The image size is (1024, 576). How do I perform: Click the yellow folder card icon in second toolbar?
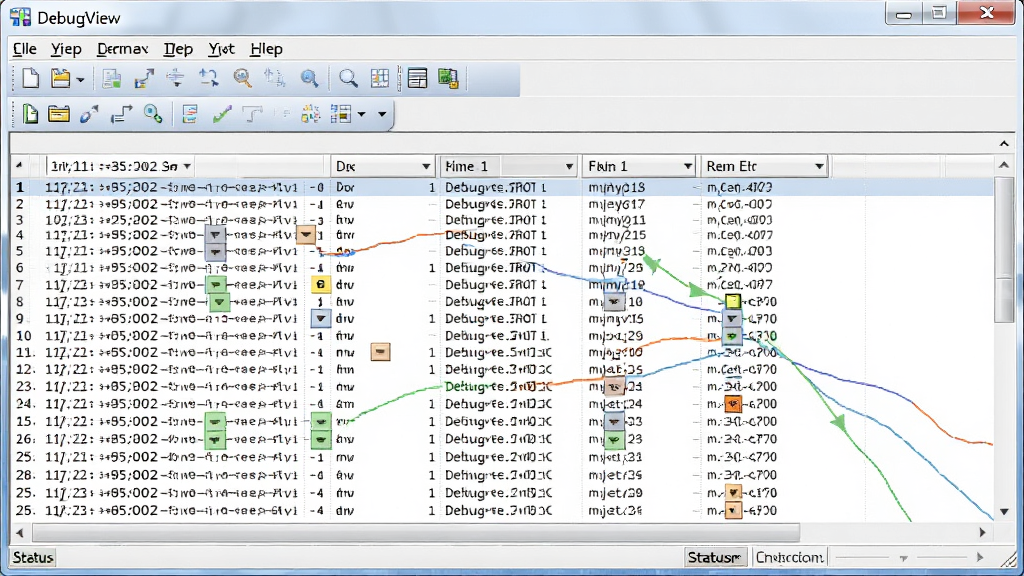pos(59,114)
